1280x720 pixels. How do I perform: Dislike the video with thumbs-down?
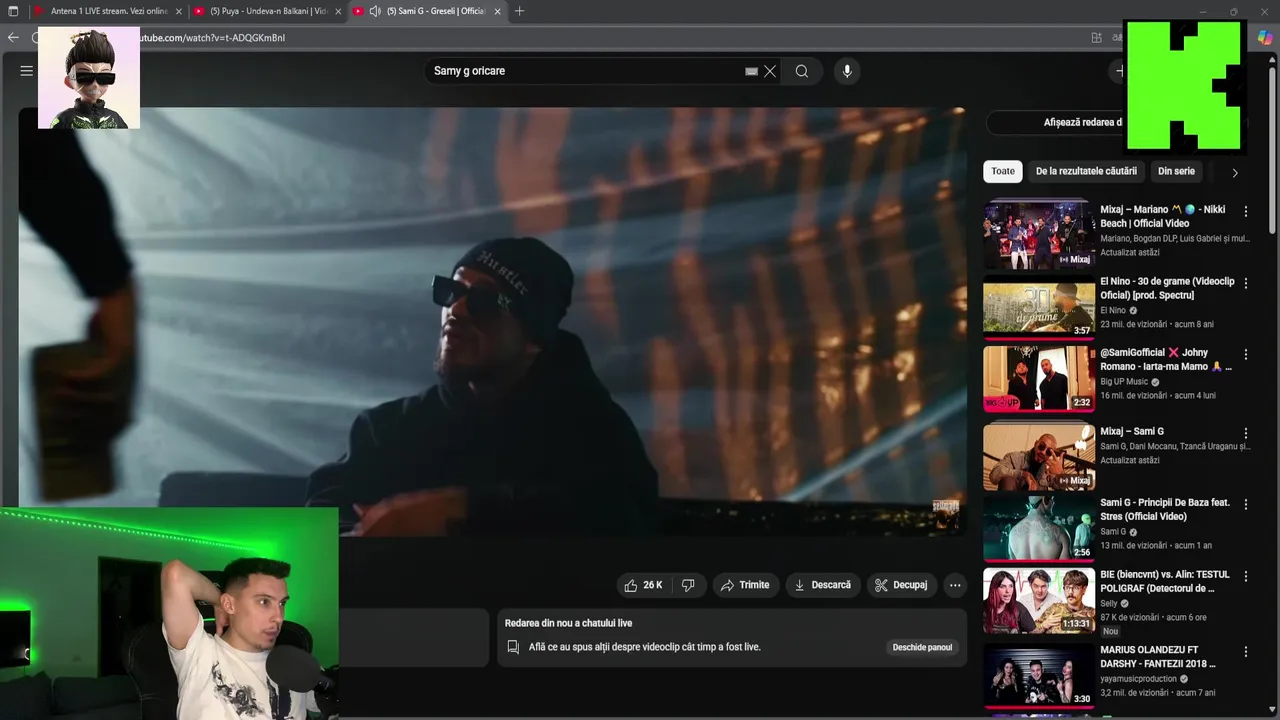click(688, 585)
